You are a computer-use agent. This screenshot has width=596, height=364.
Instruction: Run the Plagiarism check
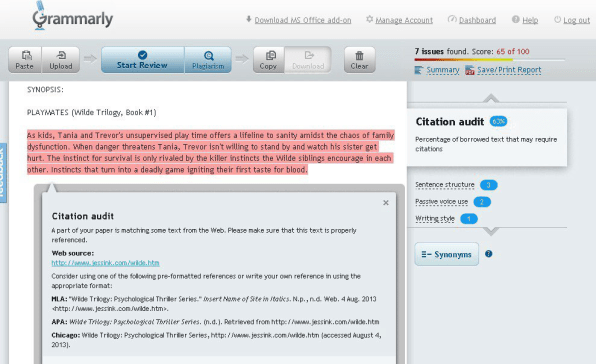(x=208, y=60)
